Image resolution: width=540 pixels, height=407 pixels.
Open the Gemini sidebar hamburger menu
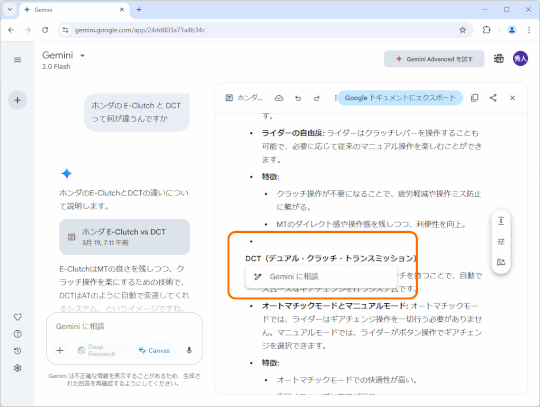click(x=18, y=60)
